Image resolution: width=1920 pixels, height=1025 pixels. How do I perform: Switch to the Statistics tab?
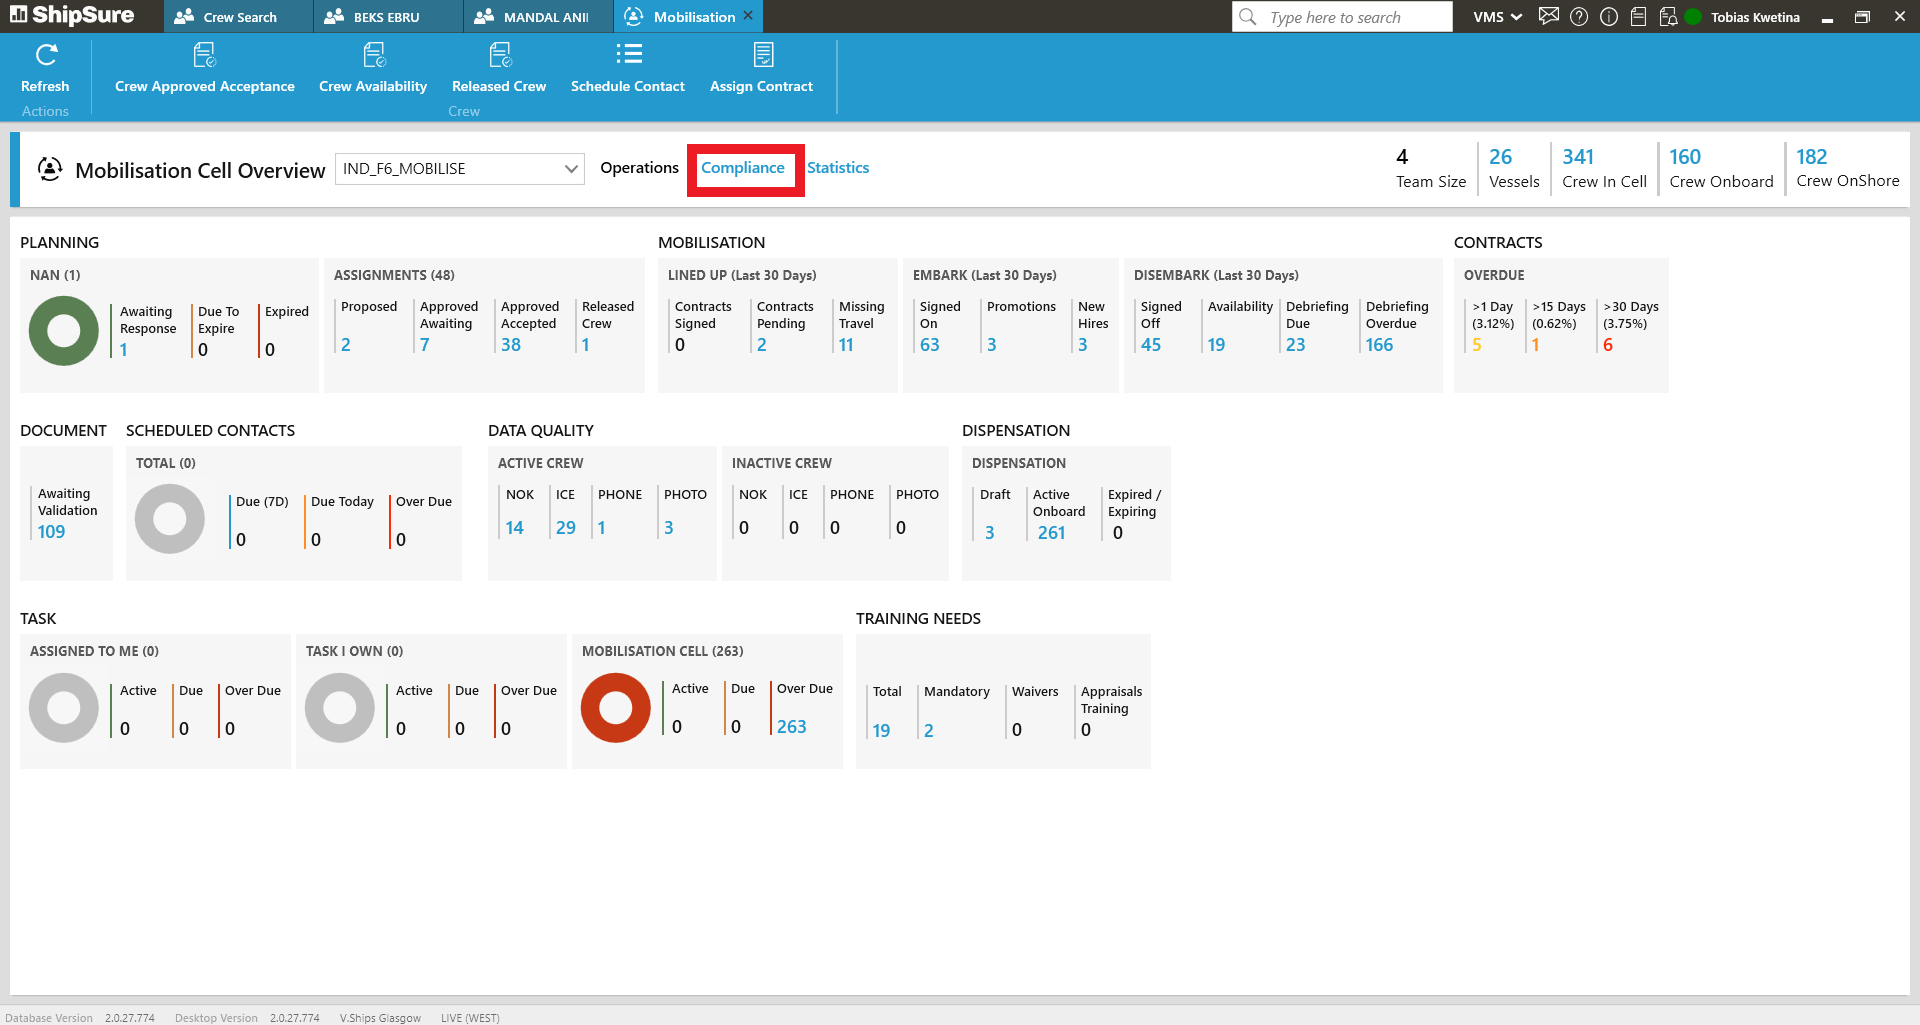coord(838,168)
